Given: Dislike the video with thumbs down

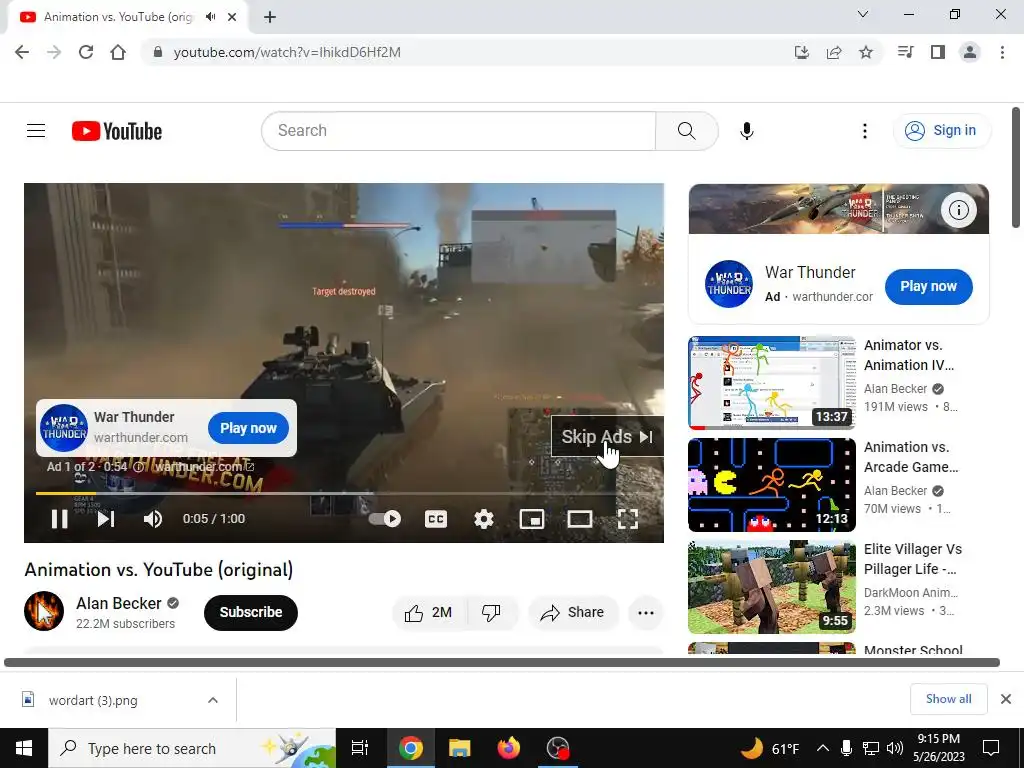Looking at the screenshot, I should (491, 613).
